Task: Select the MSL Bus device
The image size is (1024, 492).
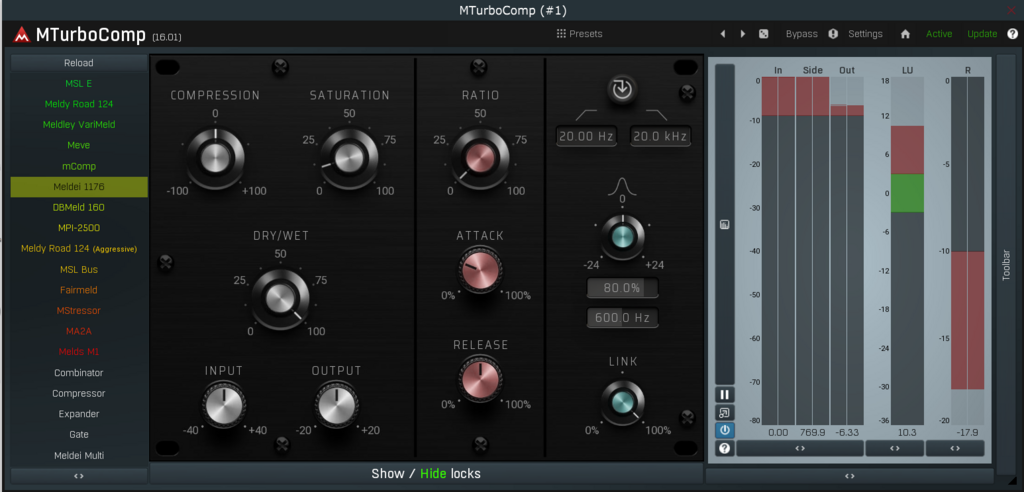Action: pos(78,269)
